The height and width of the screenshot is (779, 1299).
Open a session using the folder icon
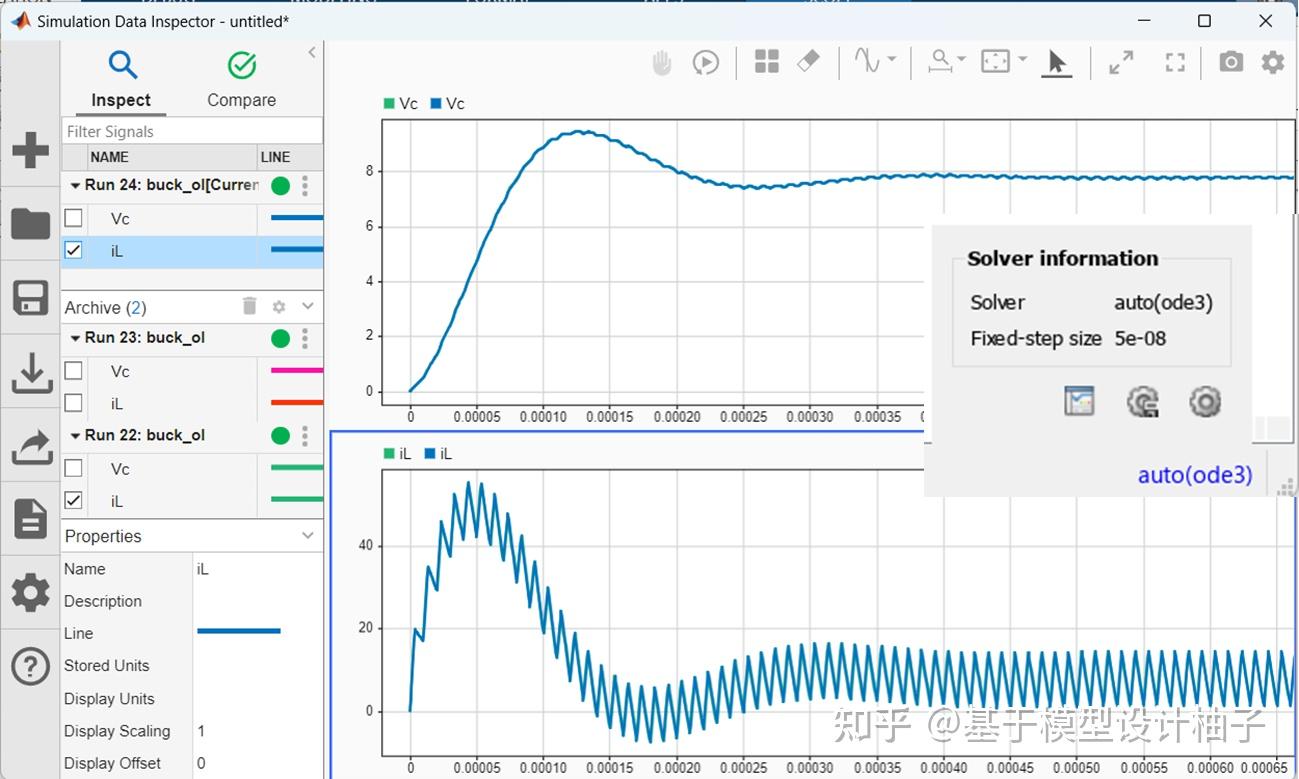click(30, 224)
